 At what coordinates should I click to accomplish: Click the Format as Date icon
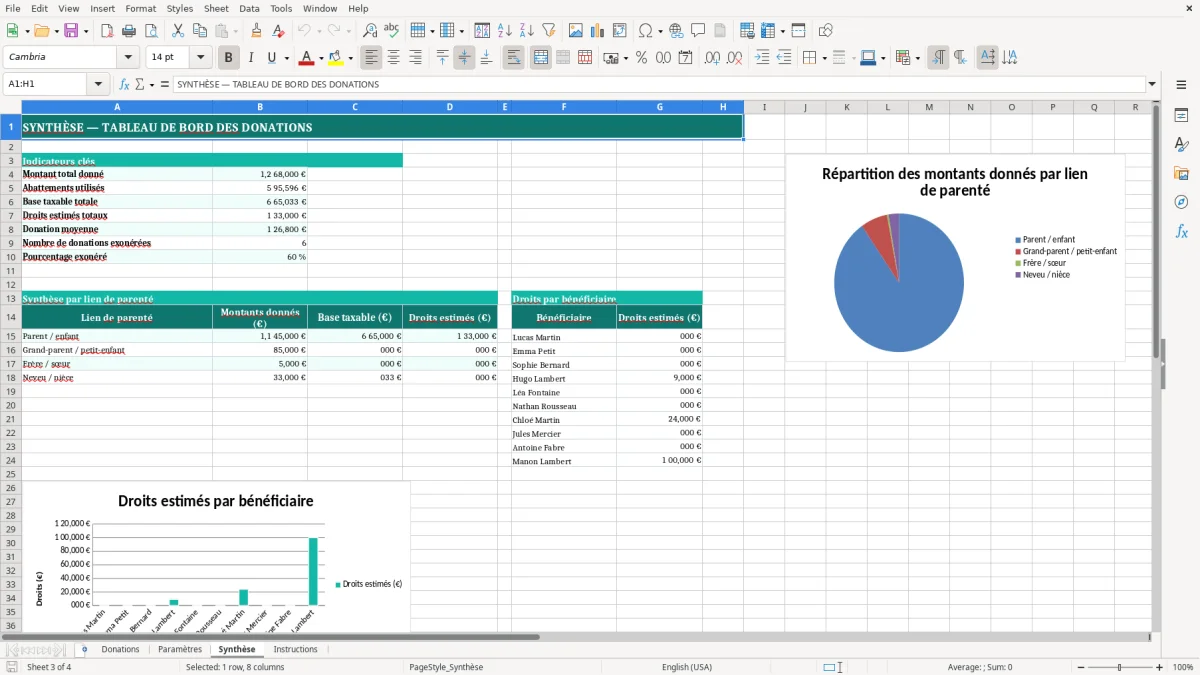(x=685, y=58)
